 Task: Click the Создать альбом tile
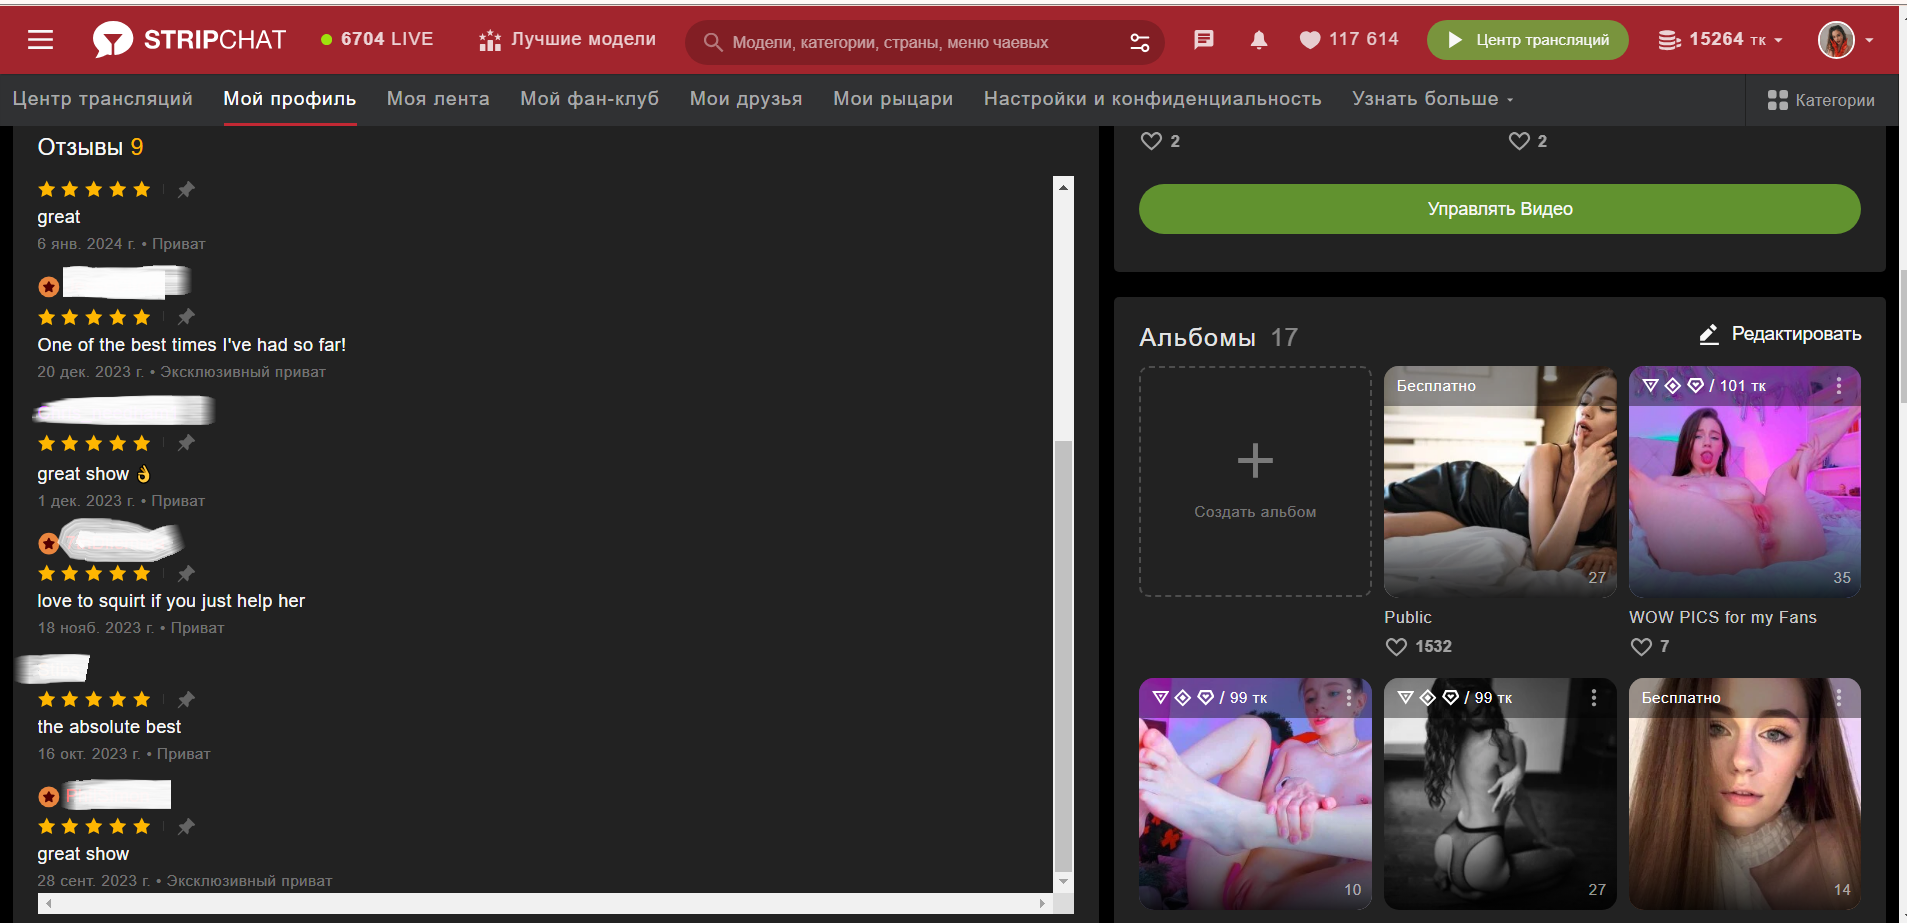tap(1255, 481)
